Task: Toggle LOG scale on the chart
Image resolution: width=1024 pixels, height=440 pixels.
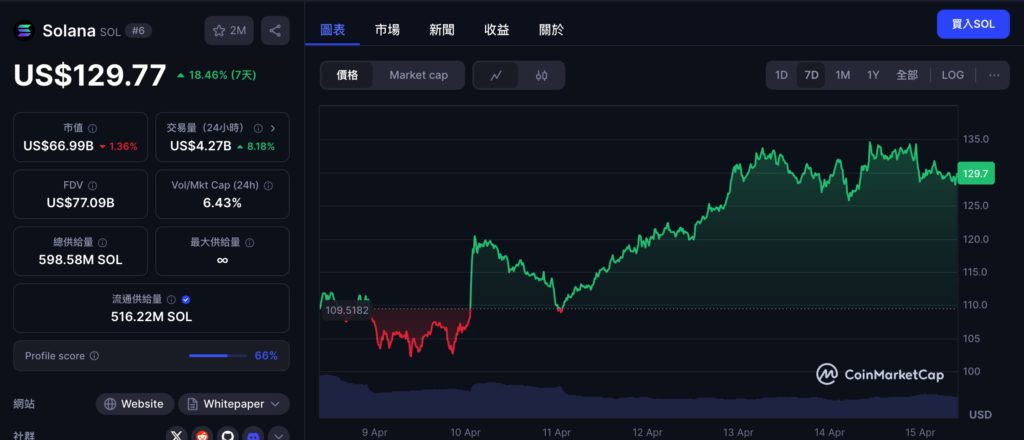Action: (x=953, y=75)
